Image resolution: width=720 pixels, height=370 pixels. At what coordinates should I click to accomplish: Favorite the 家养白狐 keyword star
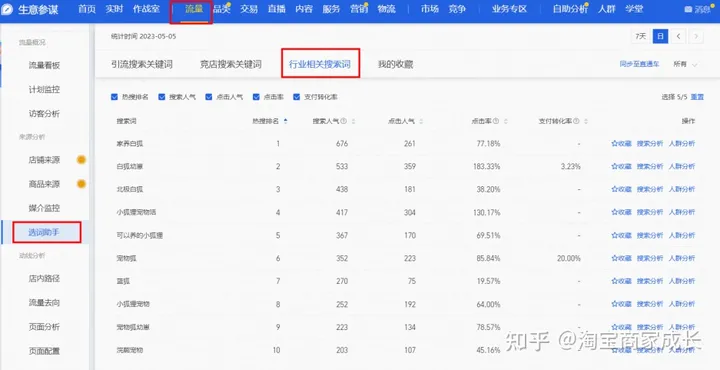pyautogui.click(x=614, y=144)
